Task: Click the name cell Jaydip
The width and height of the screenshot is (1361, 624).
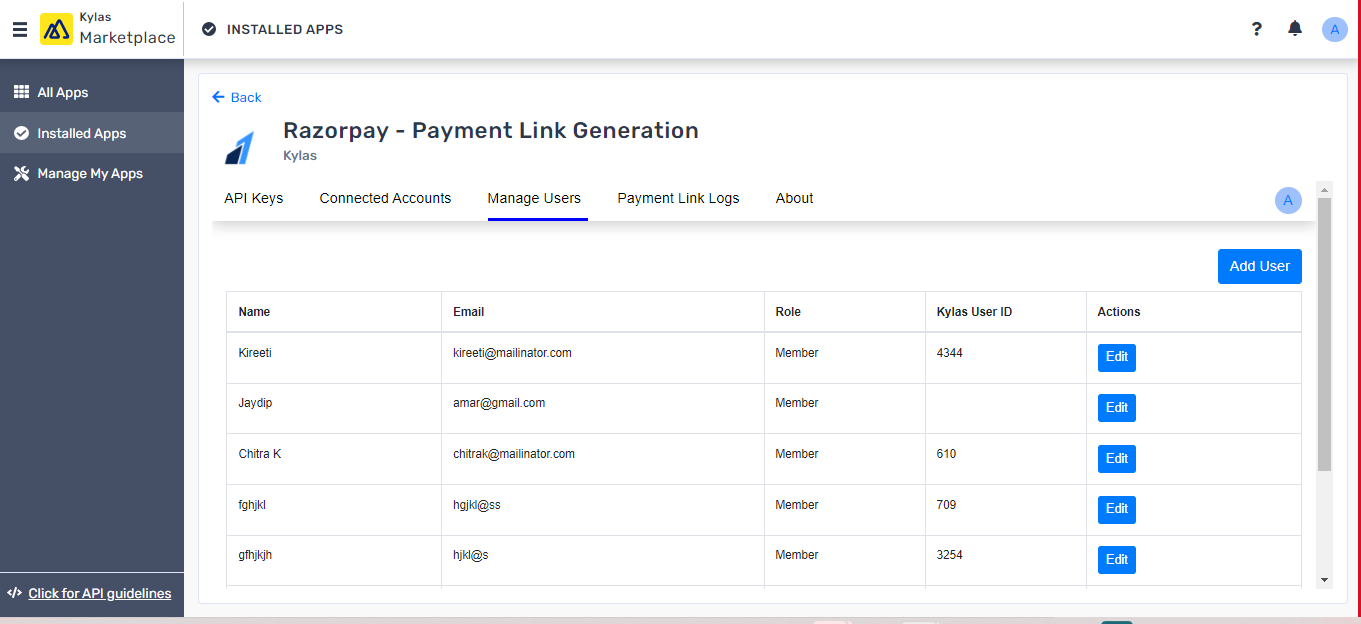Action: click(x=255, y=403)
